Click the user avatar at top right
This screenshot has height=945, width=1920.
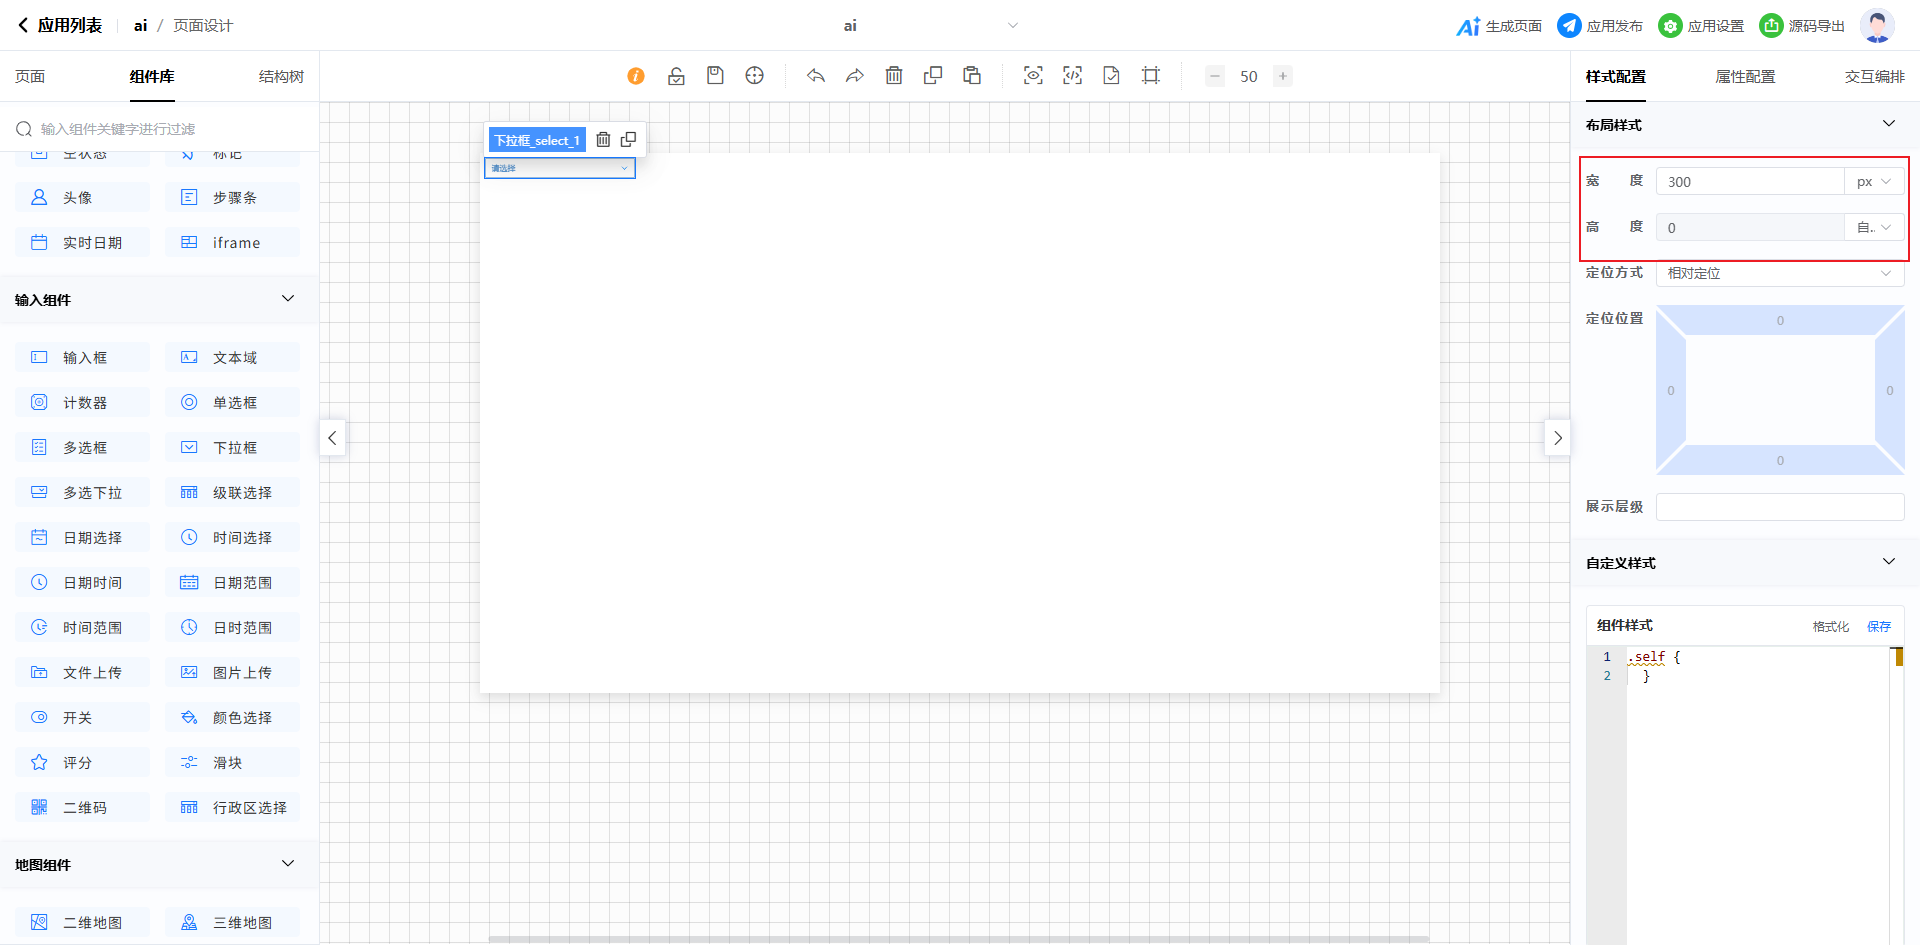(x=1877, y=26)
